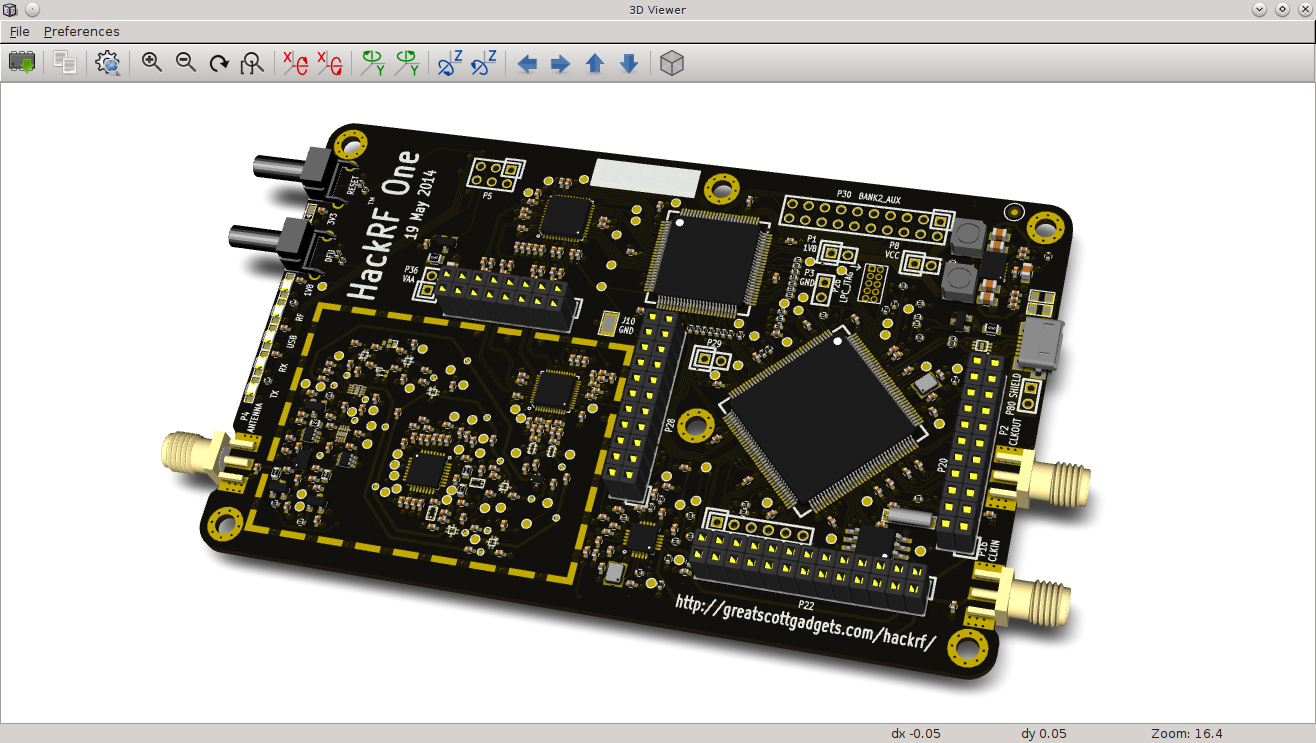Copy 3D image to clipboard
1316x743 pixels.
coord(64,63)
